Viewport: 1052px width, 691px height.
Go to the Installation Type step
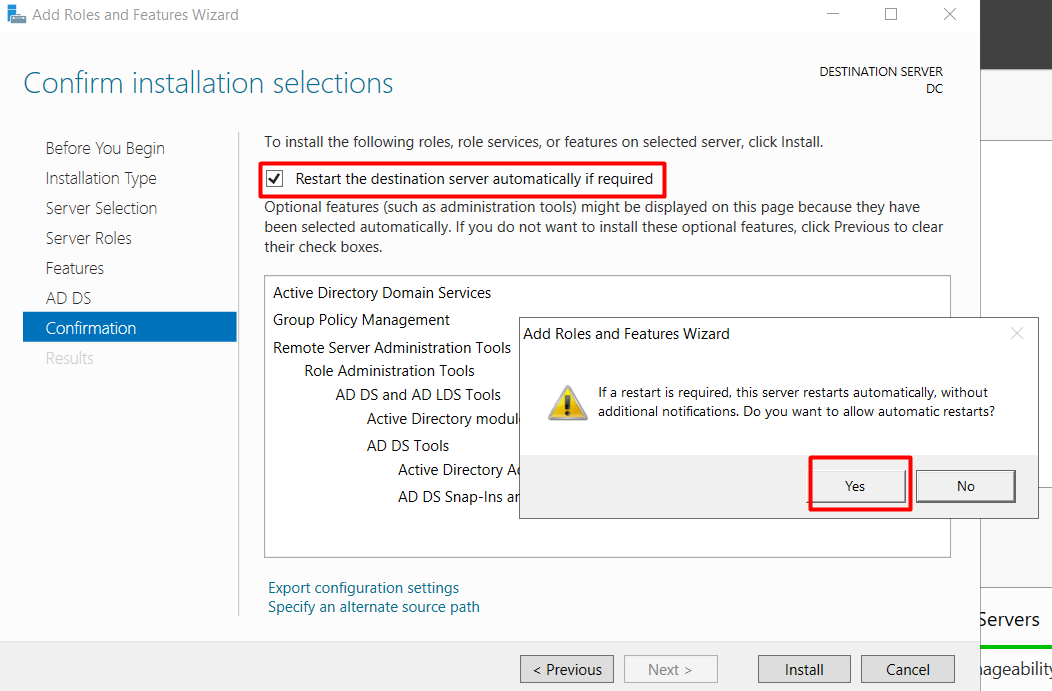point(101,178)
